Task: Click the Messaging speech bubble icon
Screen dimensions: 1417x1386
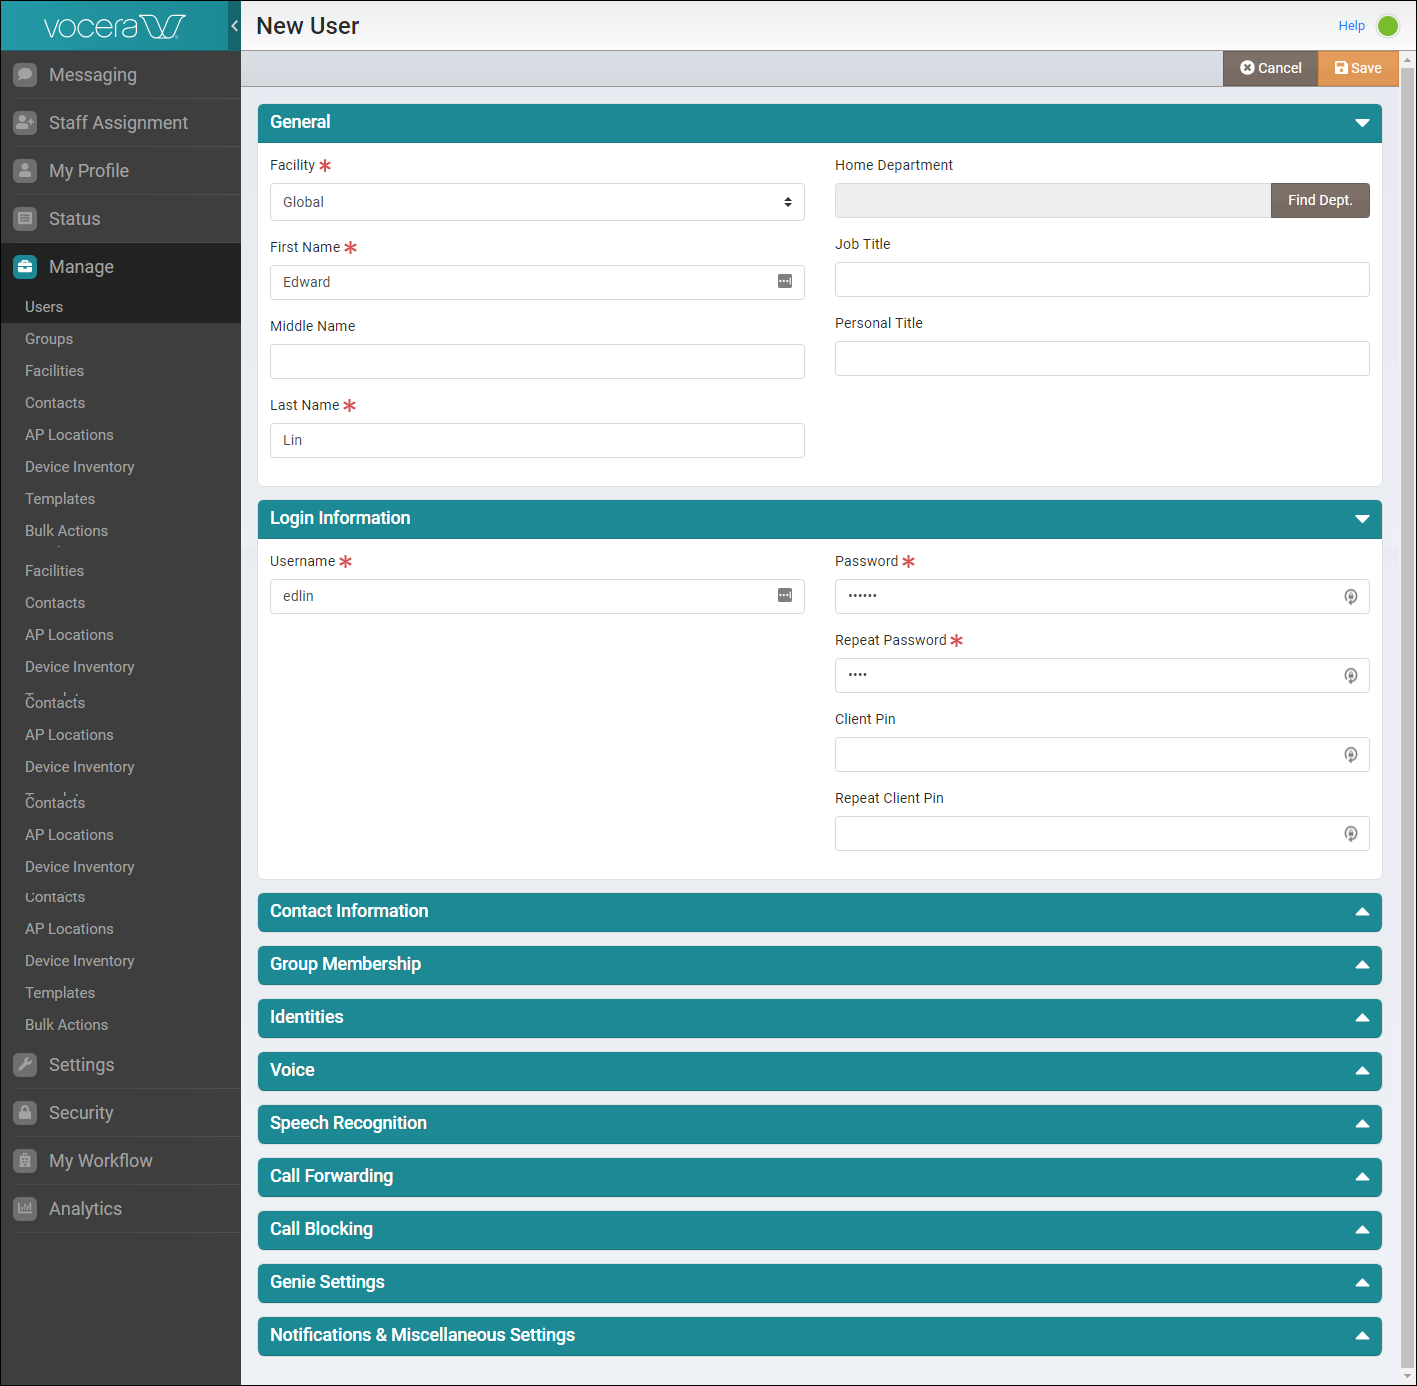Action: point(25,75)
